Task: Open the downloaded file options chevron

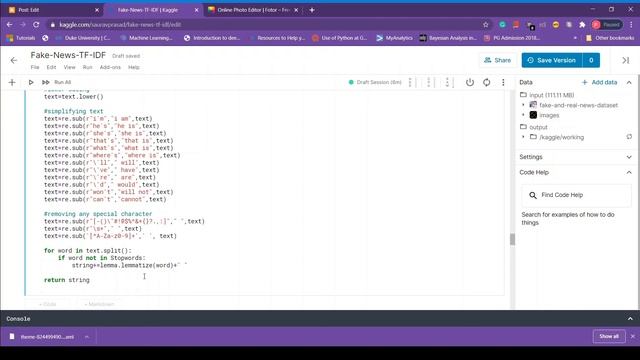Action: (87, 337)
